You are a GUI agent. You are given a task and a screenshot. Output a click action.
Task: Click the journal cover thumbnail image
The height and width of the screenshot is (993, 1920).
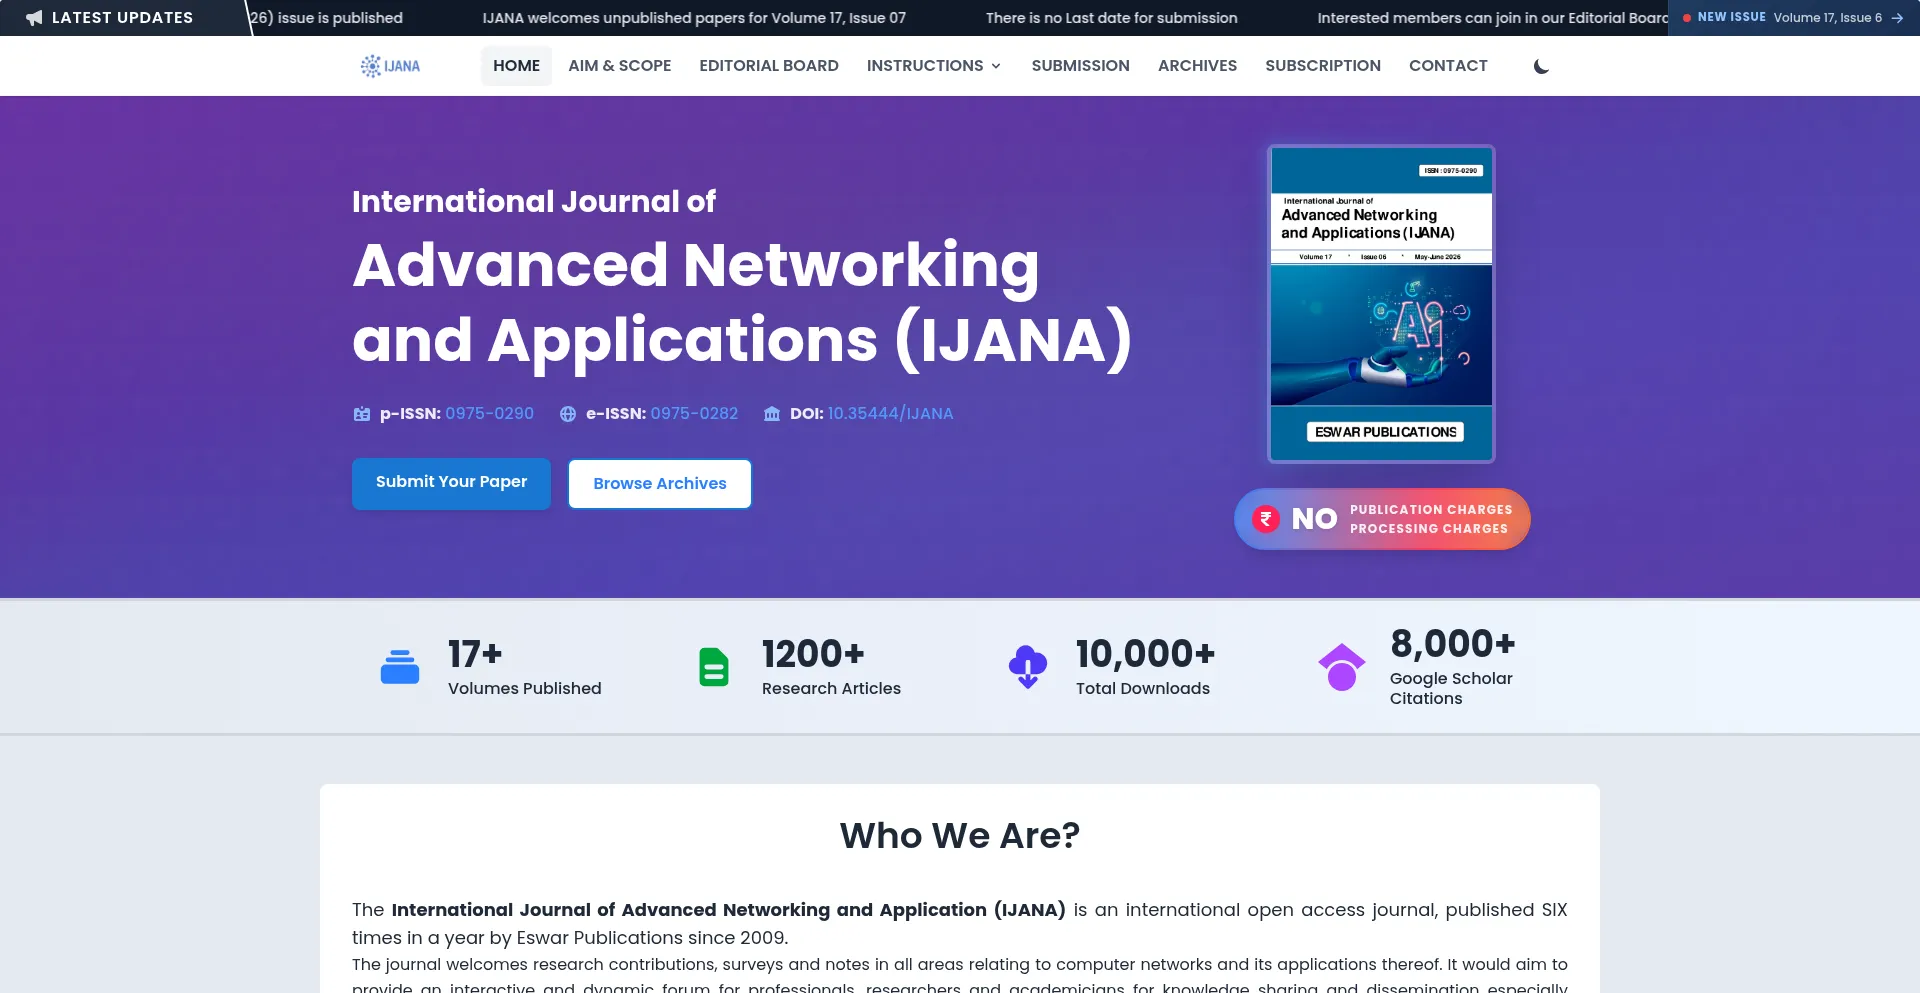[1381, 304]
